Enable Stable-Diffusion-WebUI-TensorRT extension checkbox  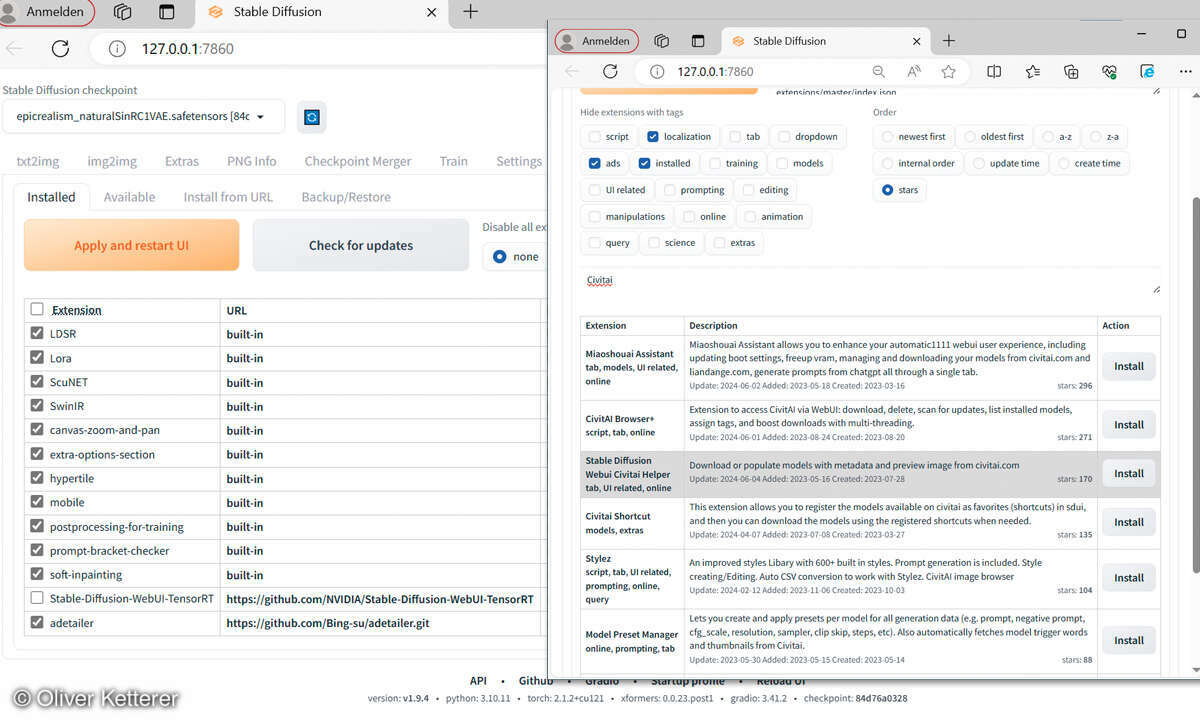pyautogui.click(x=37, y=598)
